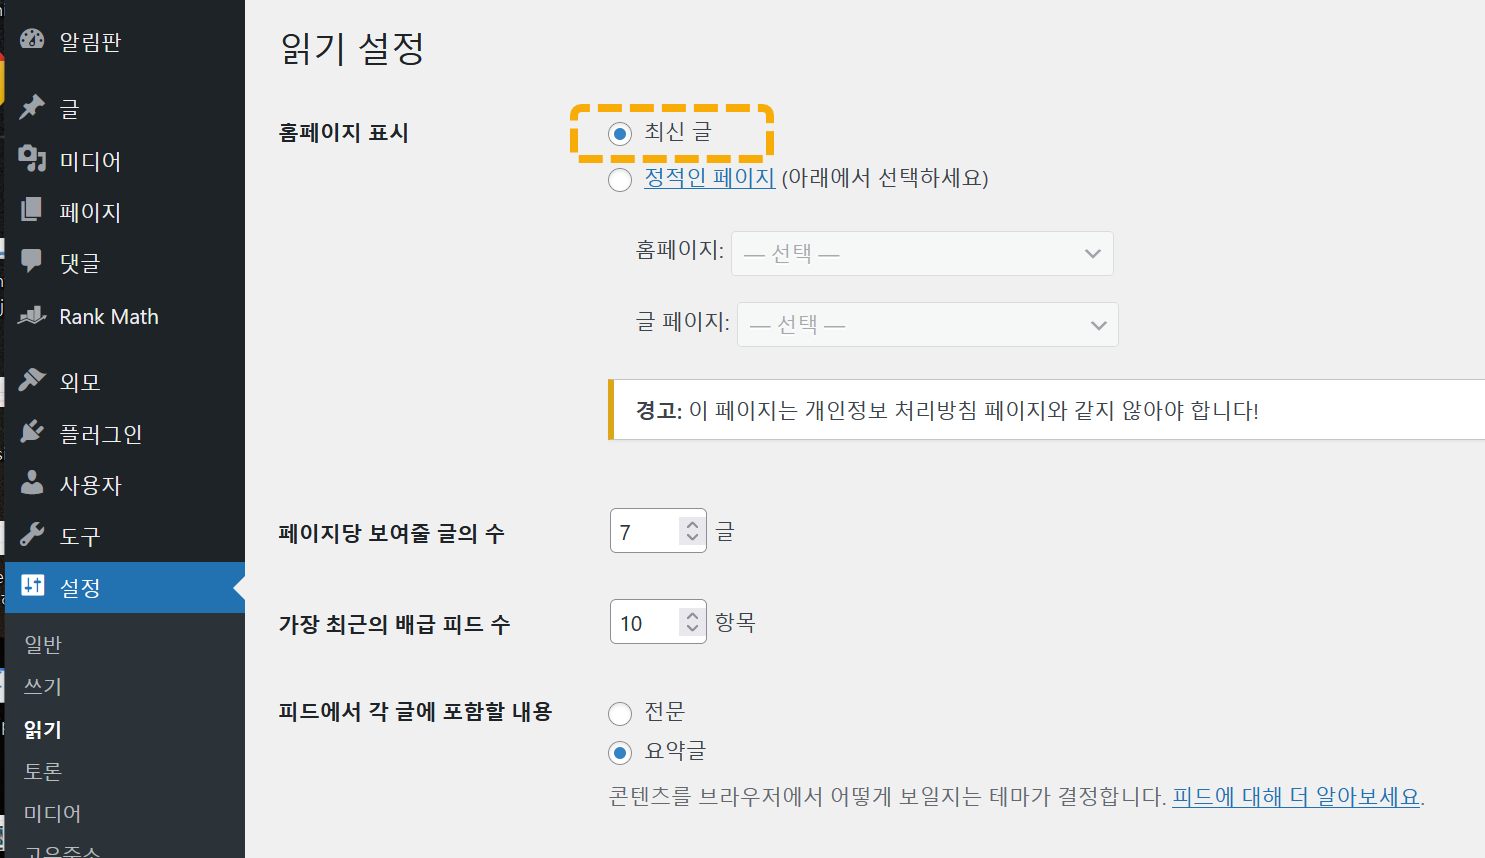
Task: Select the 최신 글 radio button
Action: pyautogui.click(x=619, y=133)
